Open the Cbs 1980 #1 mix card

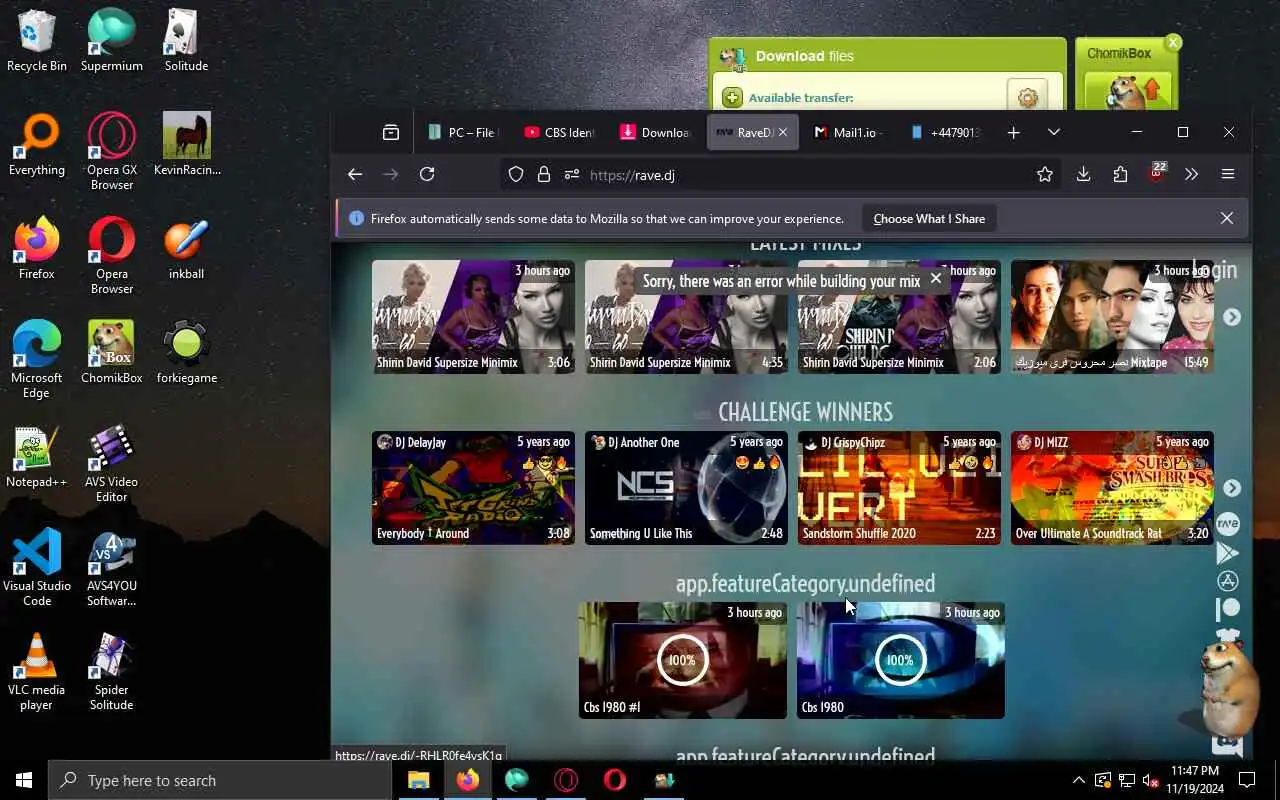(683, 660)
